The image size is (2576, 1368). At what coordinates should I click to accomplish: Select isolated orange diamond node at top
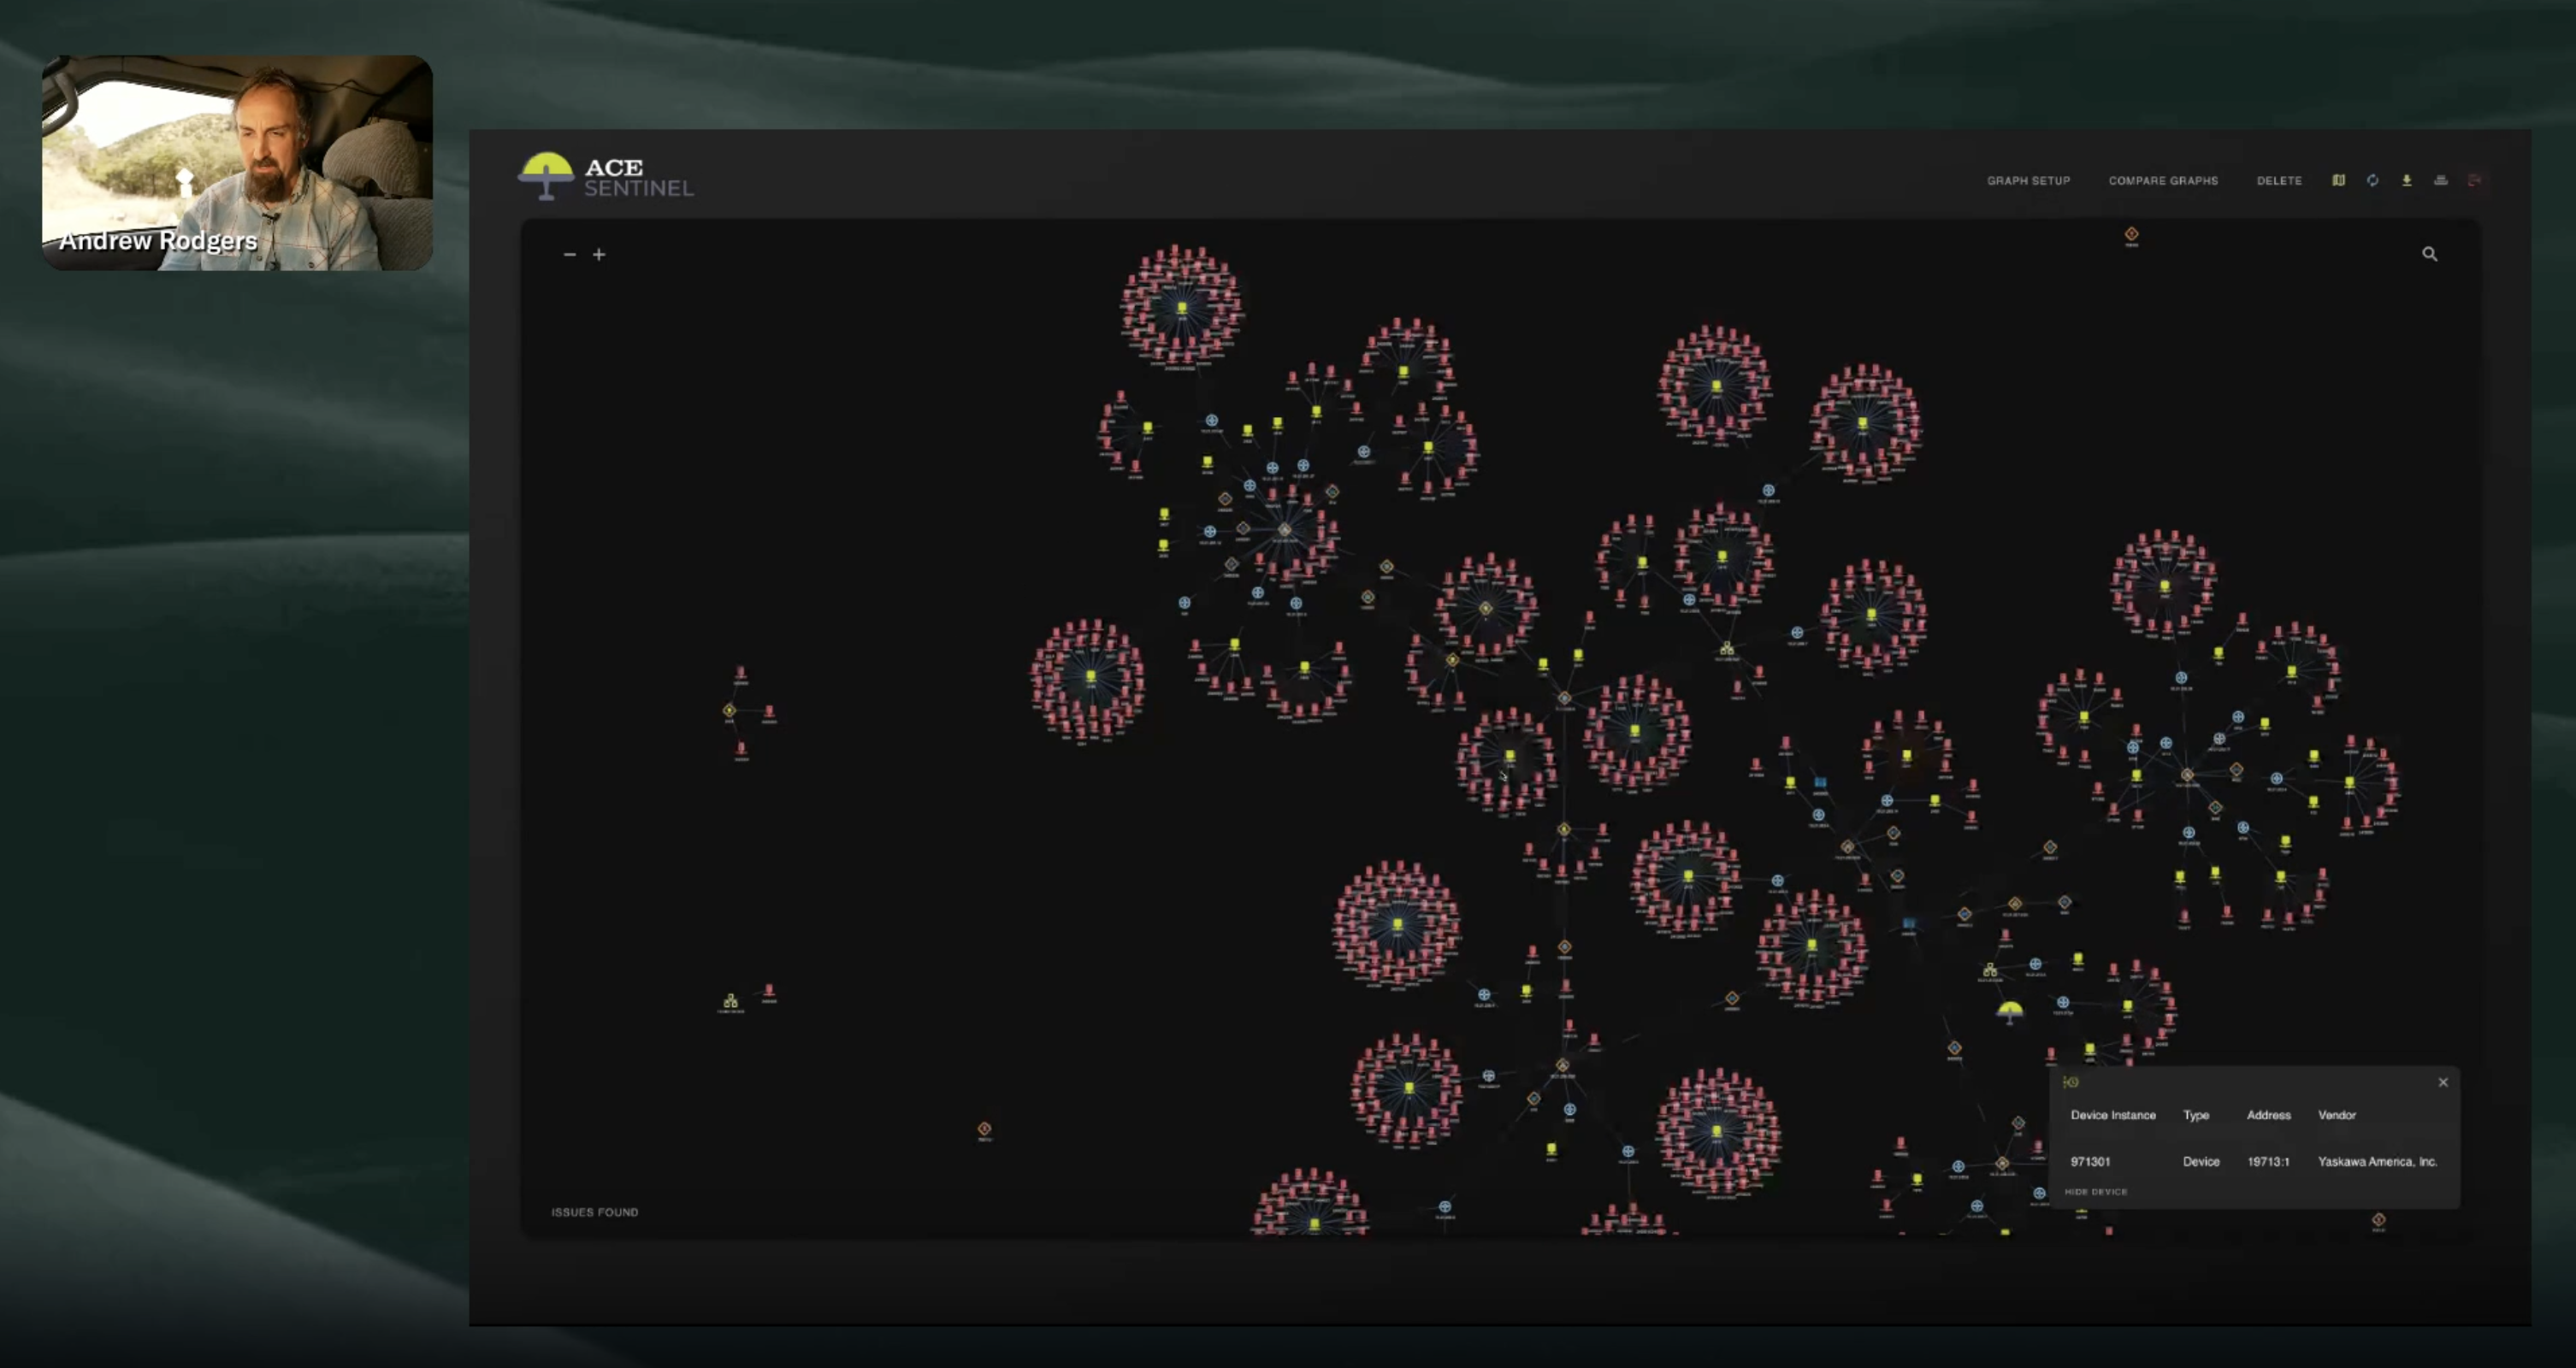[x=2131, y=234]
